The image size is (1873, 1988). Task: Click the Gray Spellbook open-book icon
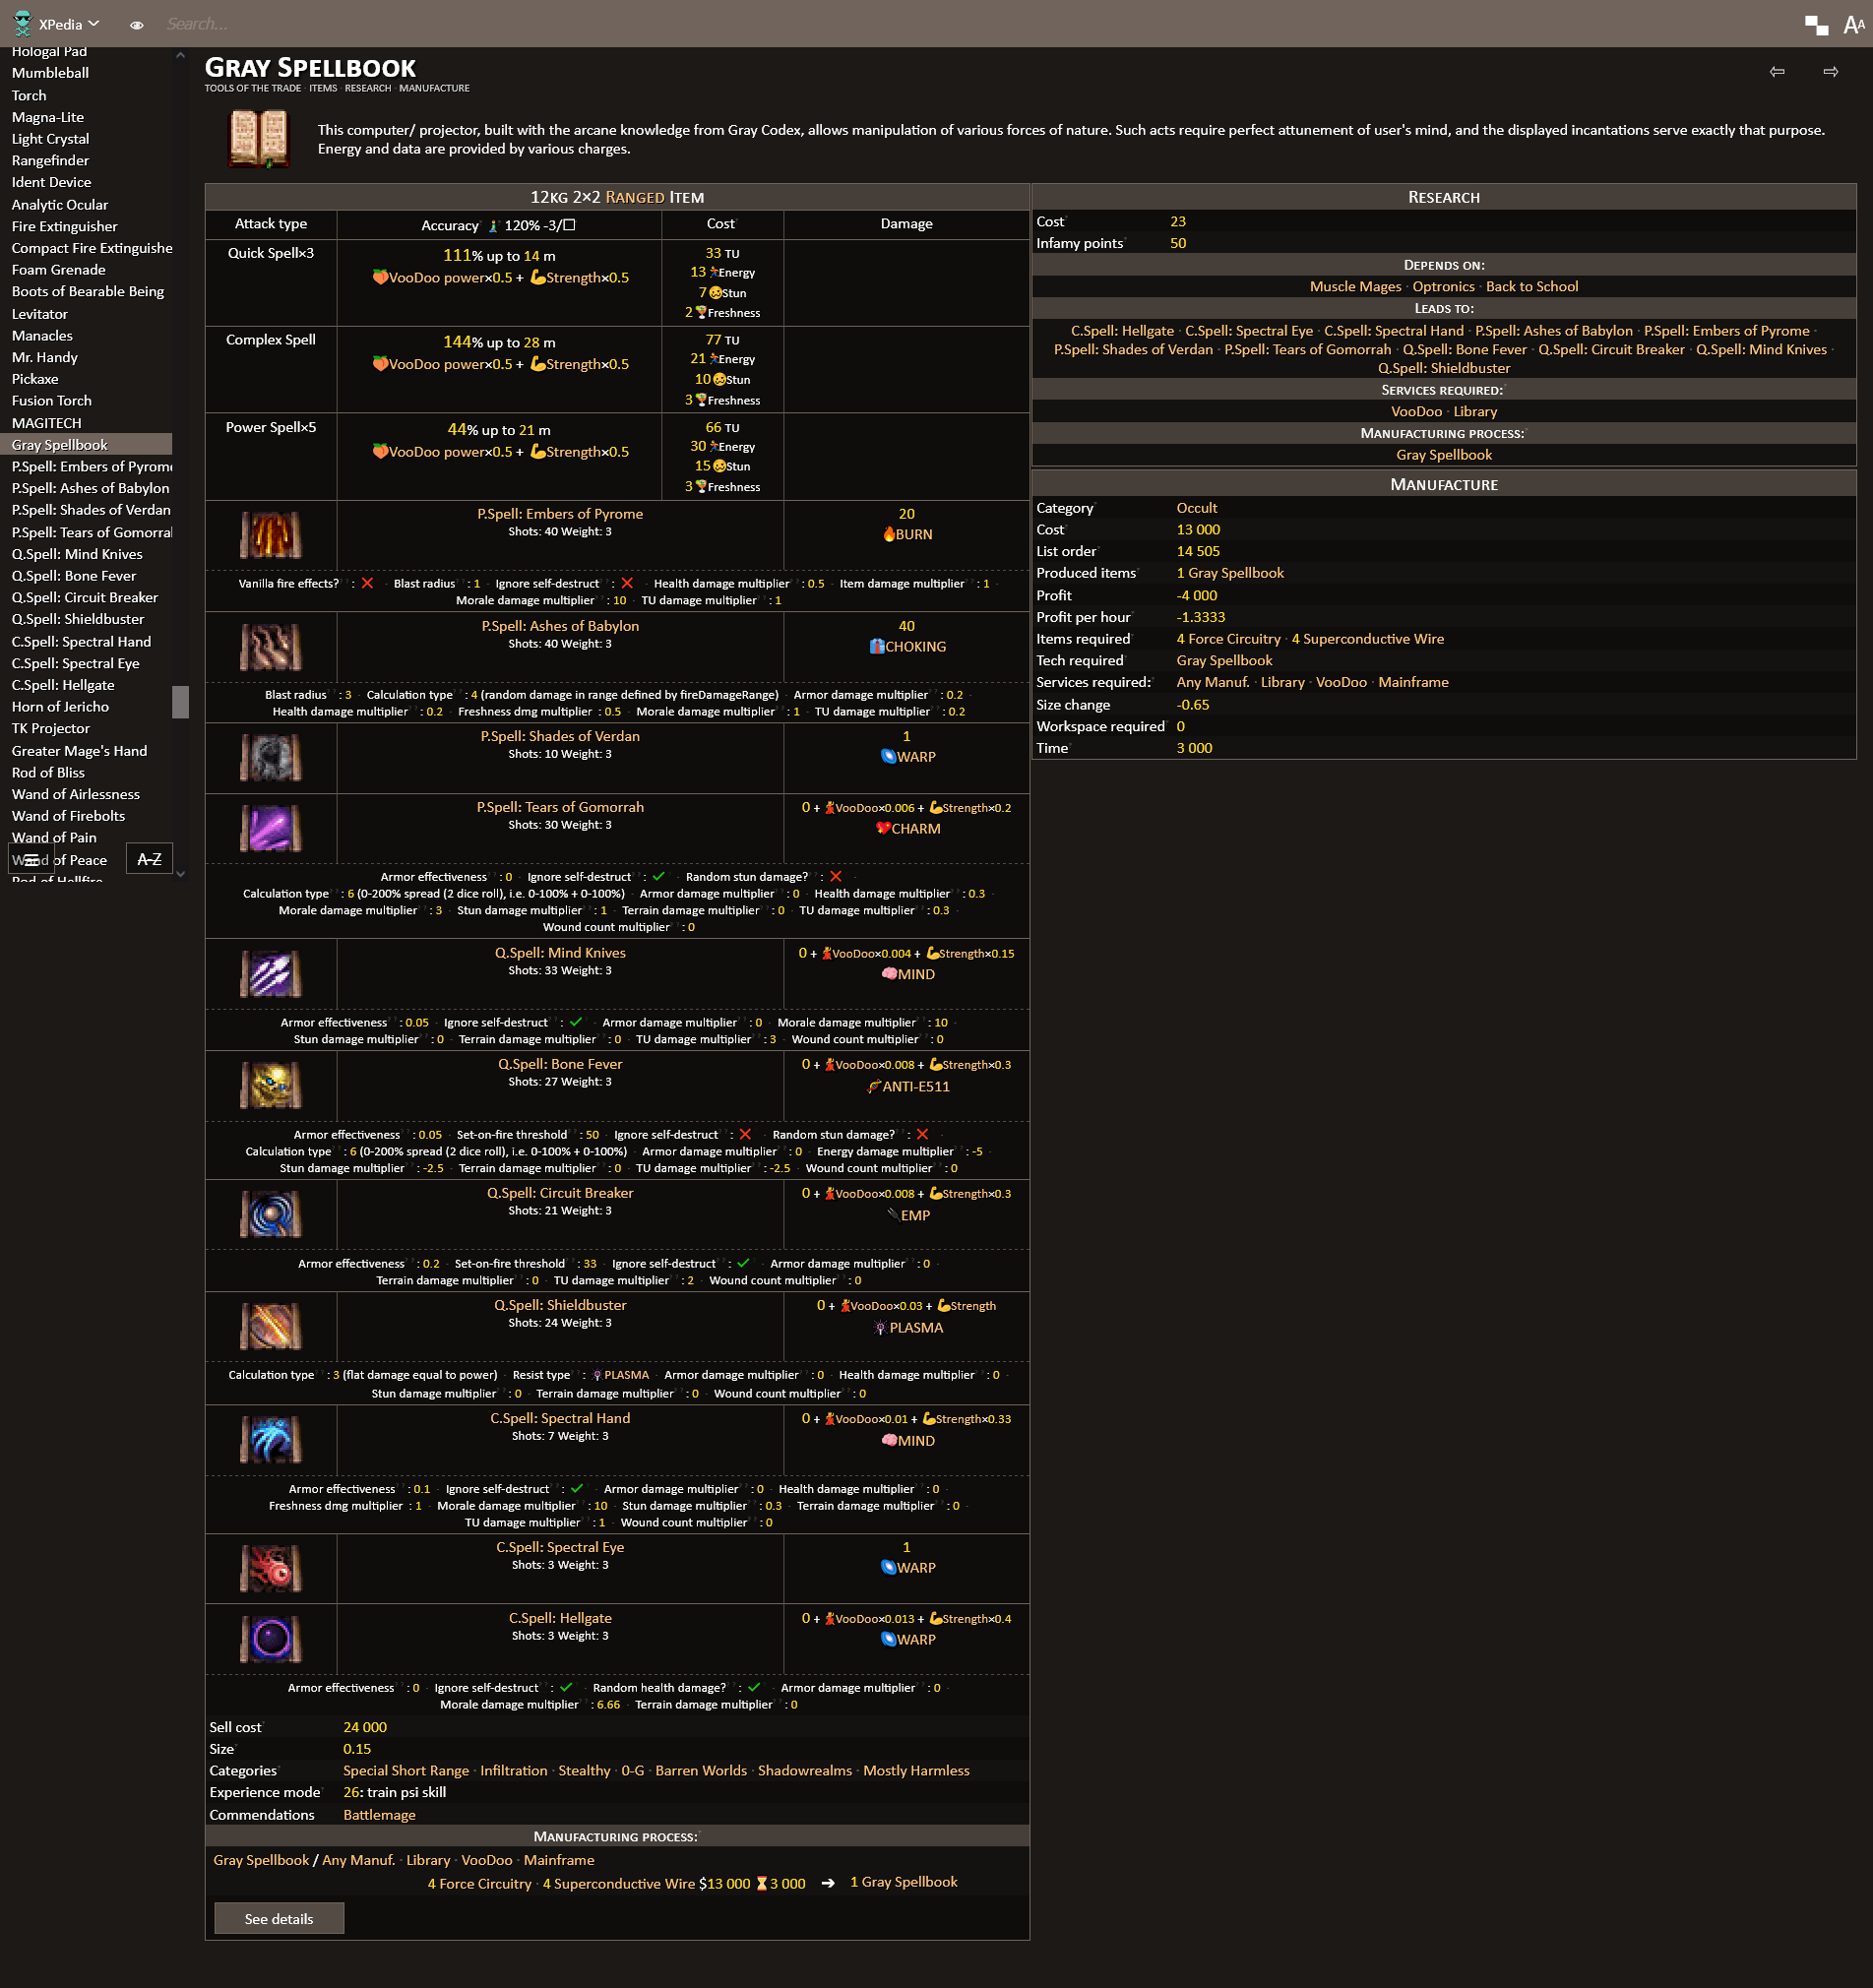pyautogui.click(x=258, y=138)
